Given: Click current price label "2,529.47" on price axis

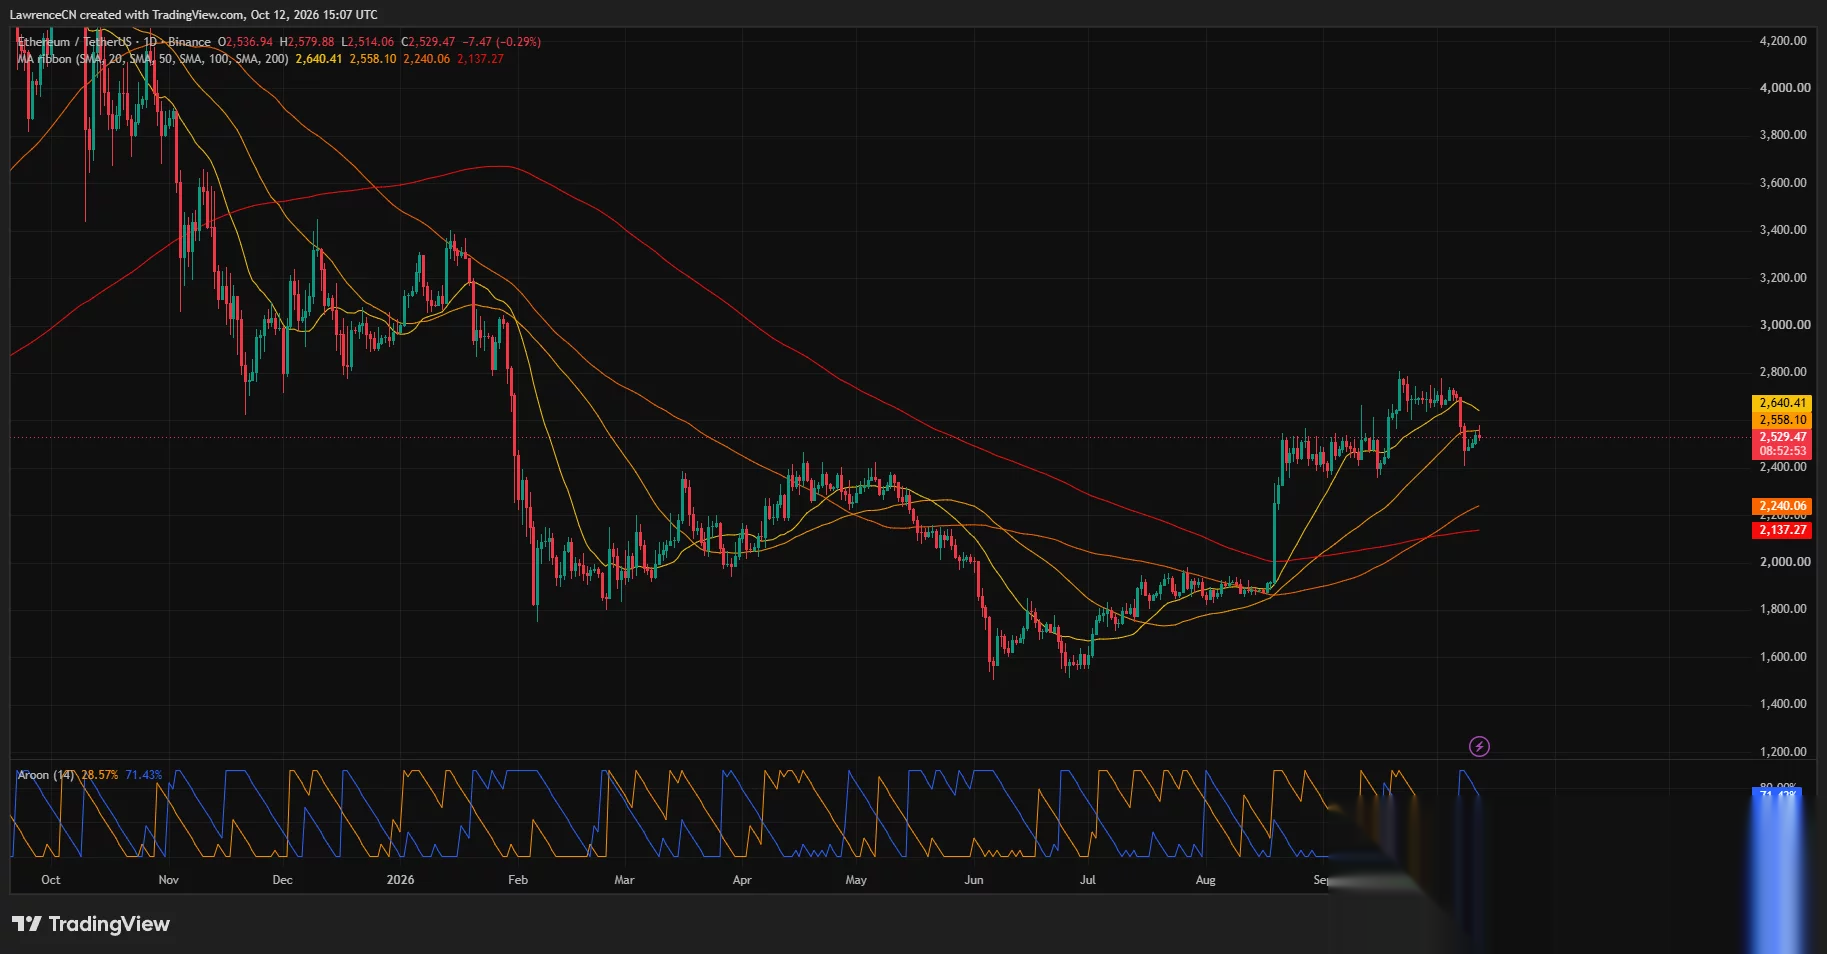Looking at the screenshot, I should pyautogui.click(x=1783, y=437).
